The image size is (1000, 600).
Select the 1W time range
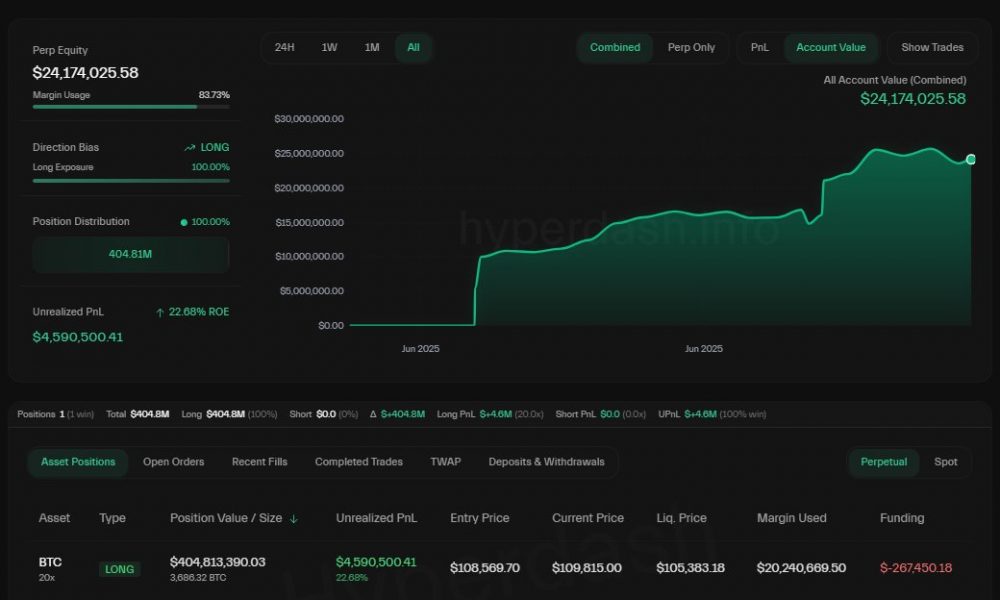[329, 47]
